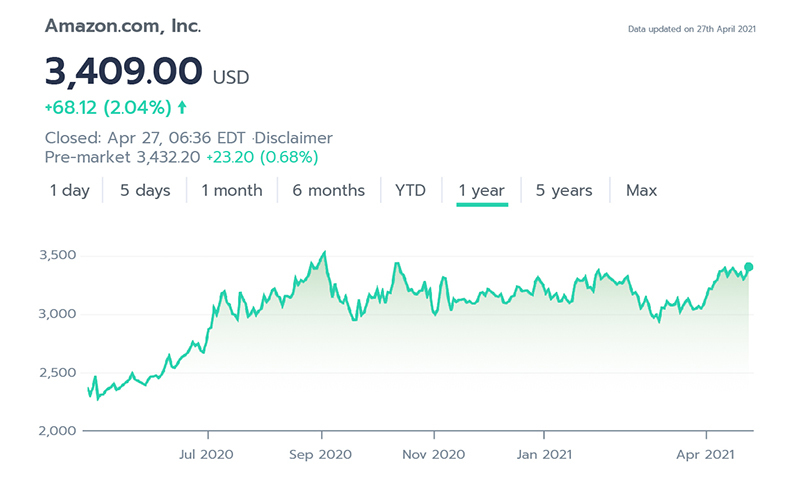Open the 1 month range tab

pyautogui.click(x=232, y=191)
